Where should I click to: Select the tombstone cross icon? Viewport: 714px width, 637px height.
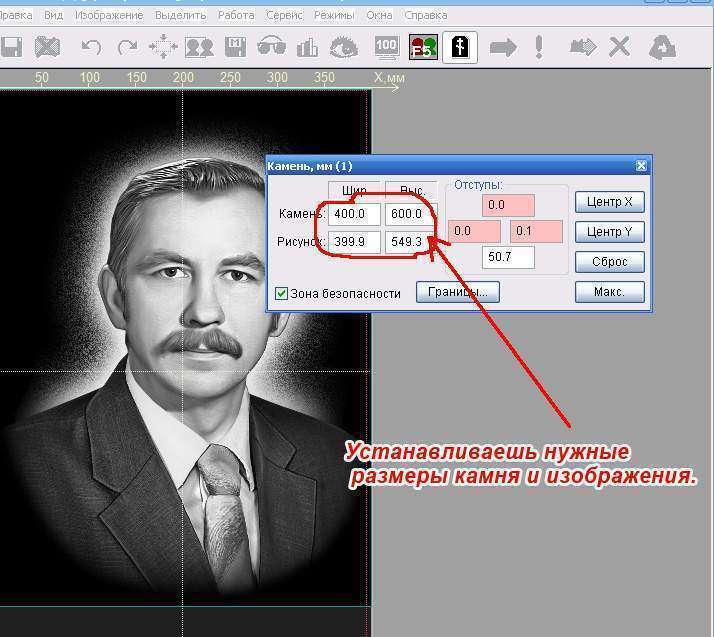coord(461,47)
